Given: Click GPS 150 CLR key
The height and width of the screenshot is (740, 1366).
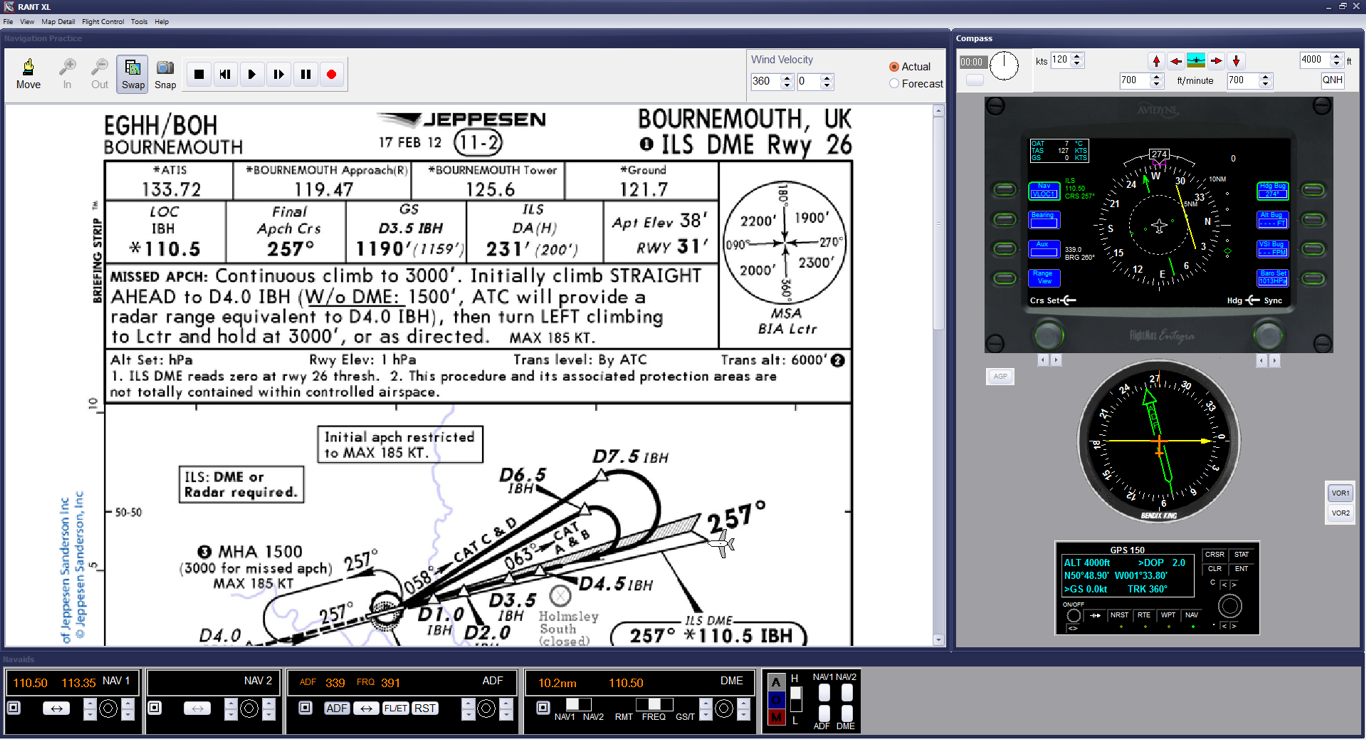Looking at the screenshot, I should pos(1215,569).
